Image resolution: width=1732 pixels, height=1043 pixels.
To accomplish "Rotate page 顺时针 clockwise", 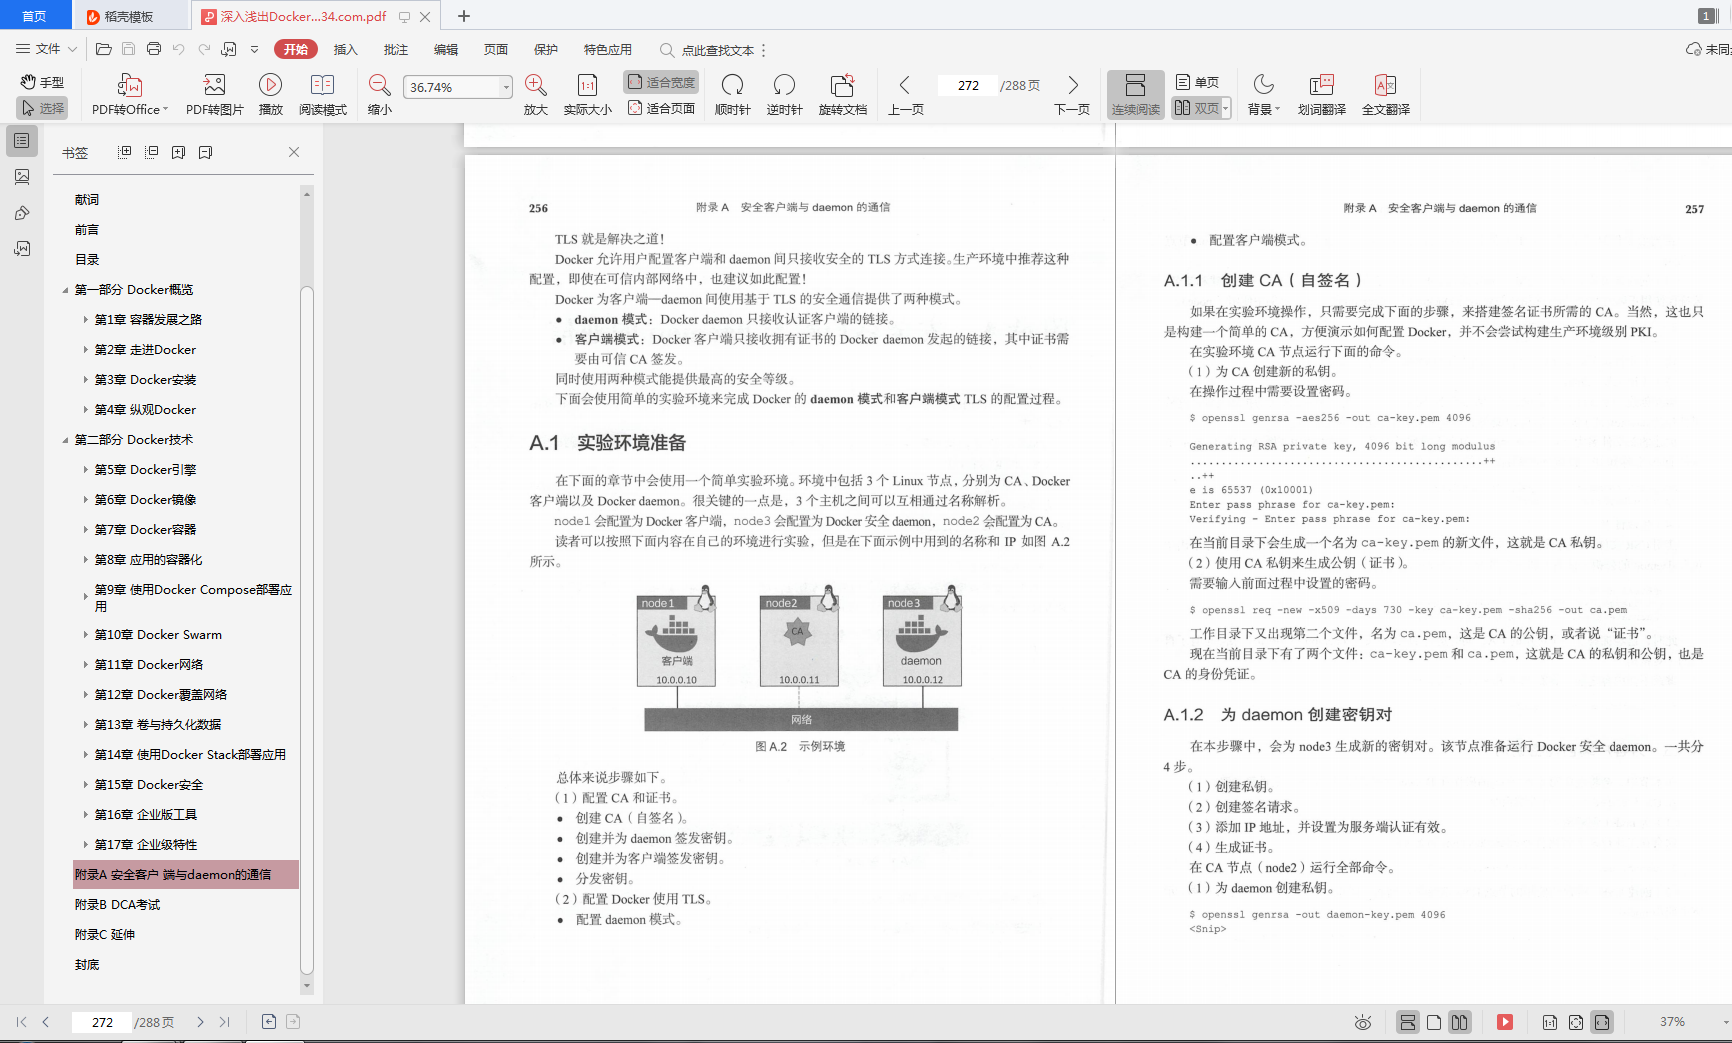I will tap(732, 95).
